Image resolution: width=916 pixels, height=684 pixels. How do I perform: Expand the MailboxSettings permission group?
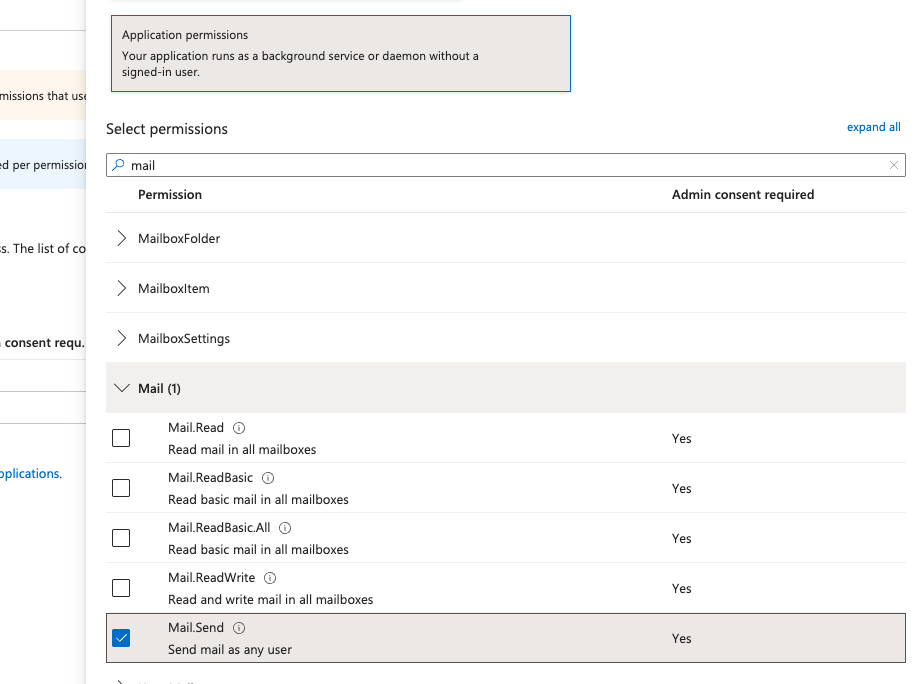[x=120, y=338]
